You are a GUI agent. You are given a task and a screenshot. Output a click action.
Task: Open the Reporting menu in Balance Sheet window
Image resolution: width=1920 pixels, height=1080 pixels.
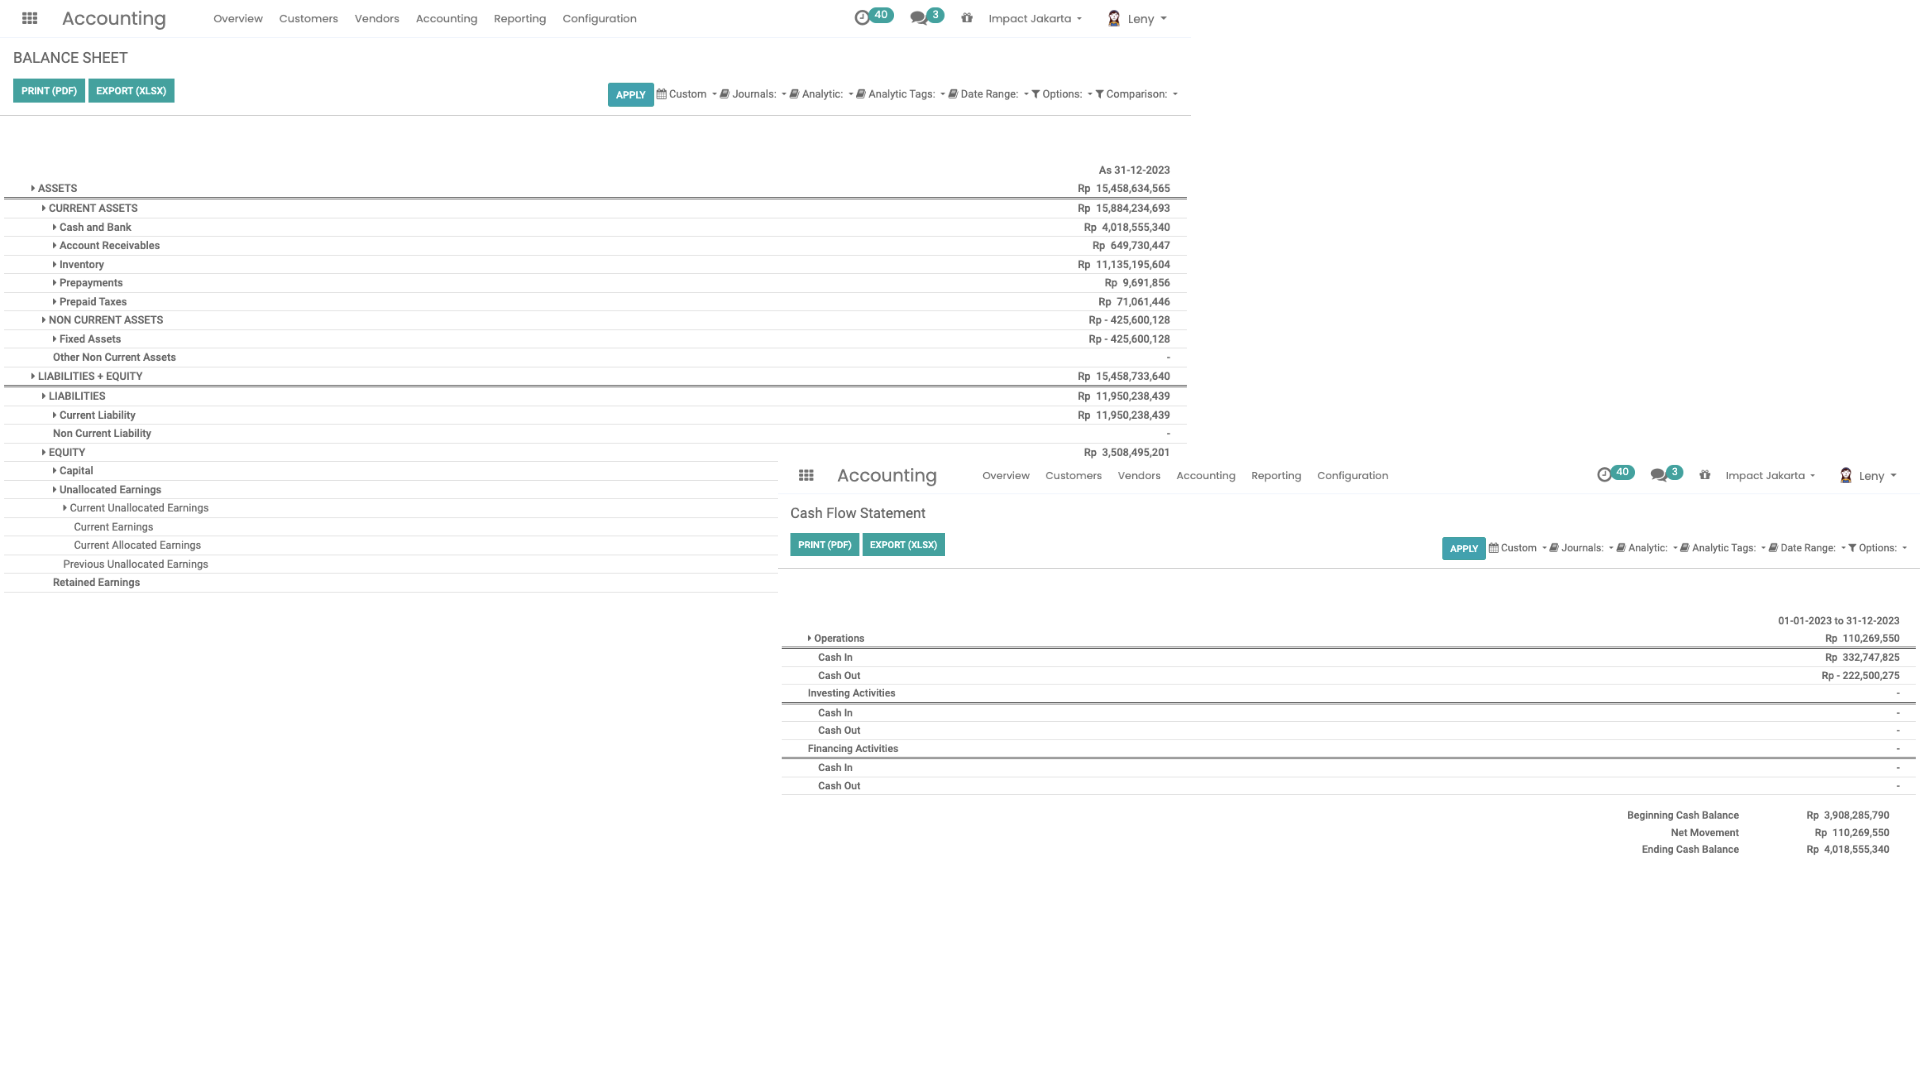tap(520, 18)
